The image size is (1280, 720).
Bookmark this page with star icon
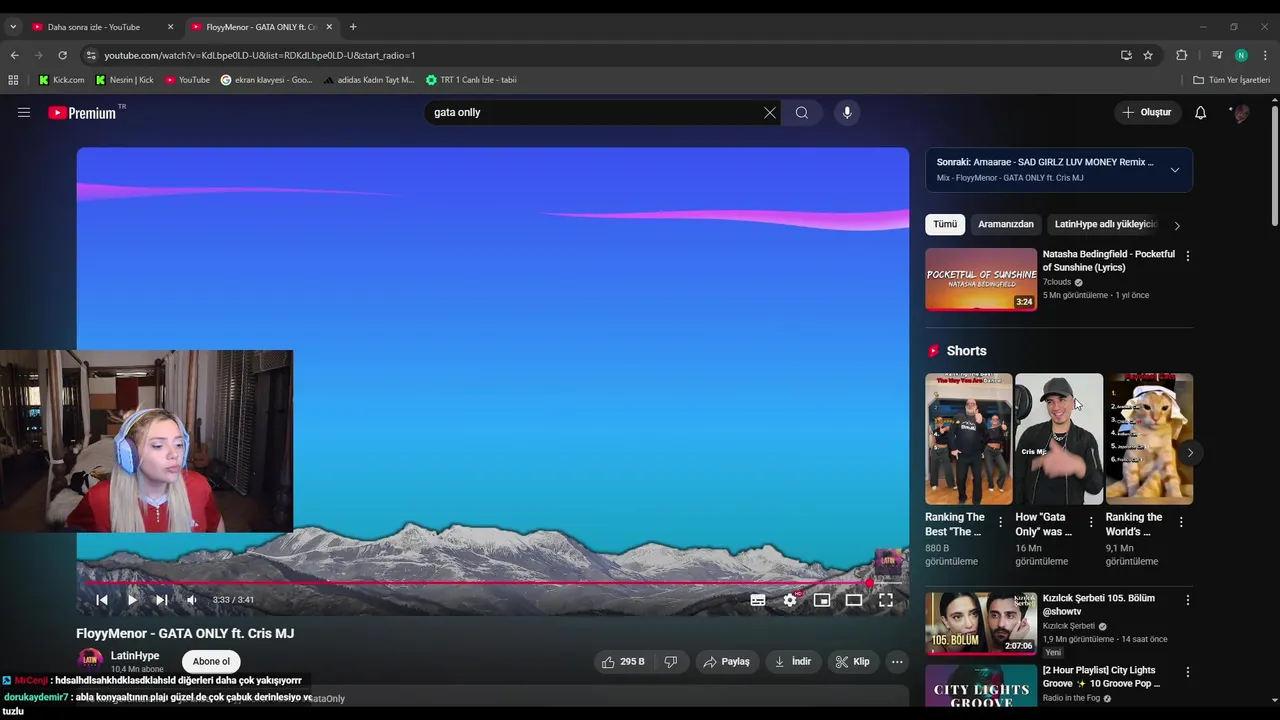pyautogui.click(x=1148, y=55)
